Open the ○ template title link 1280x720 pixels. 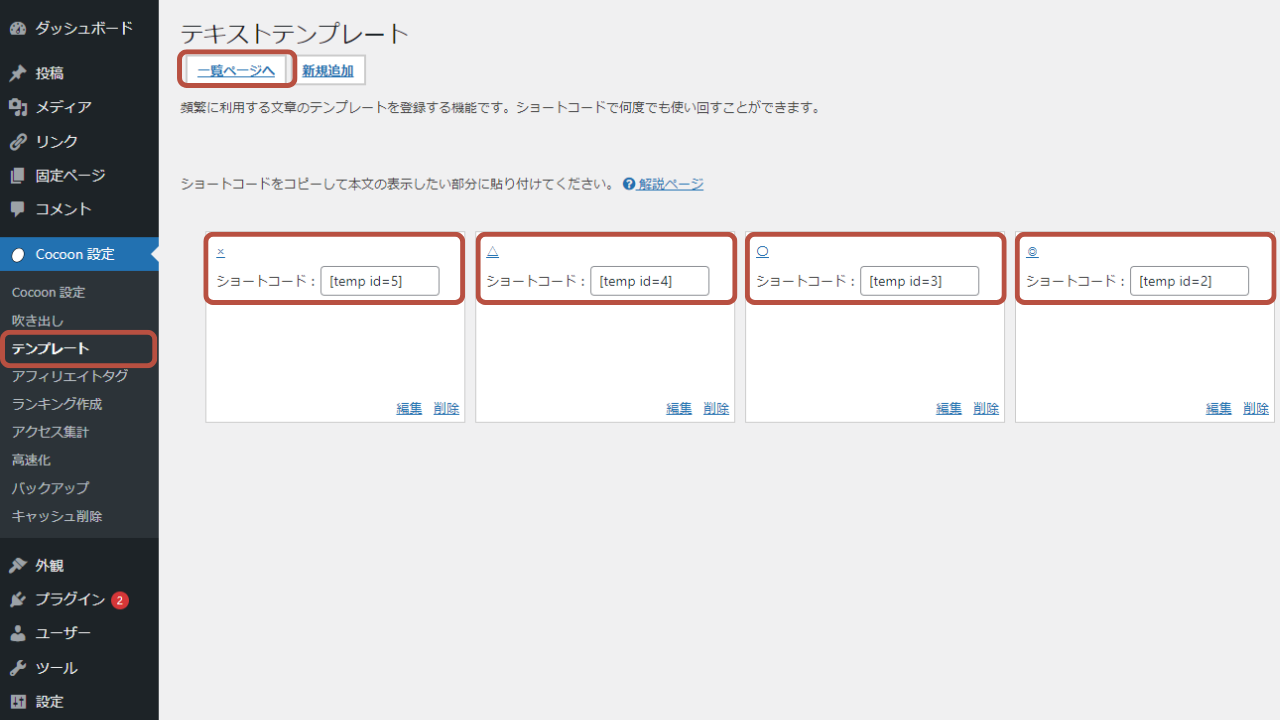click(762, 251)
